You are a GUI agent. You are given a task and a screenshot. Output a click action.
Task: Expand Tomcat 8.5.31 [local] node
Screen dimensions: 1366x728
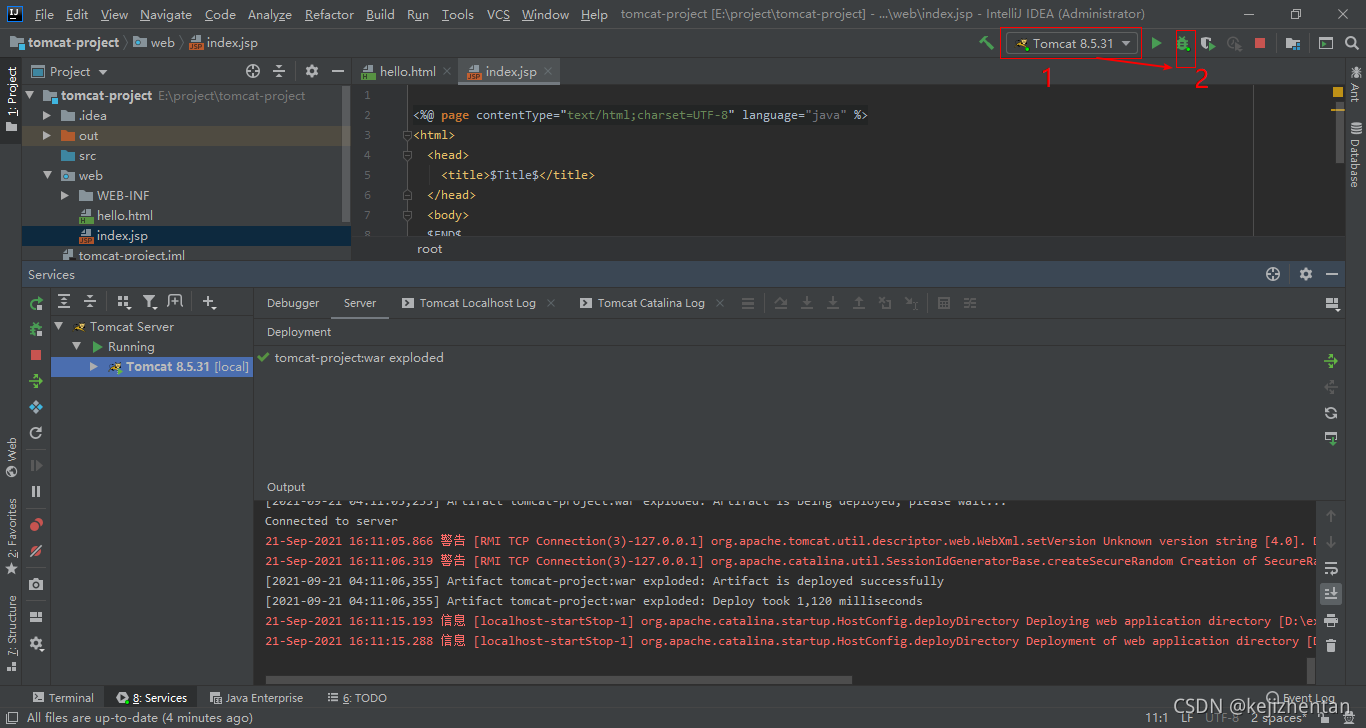(x=94, y=366)
